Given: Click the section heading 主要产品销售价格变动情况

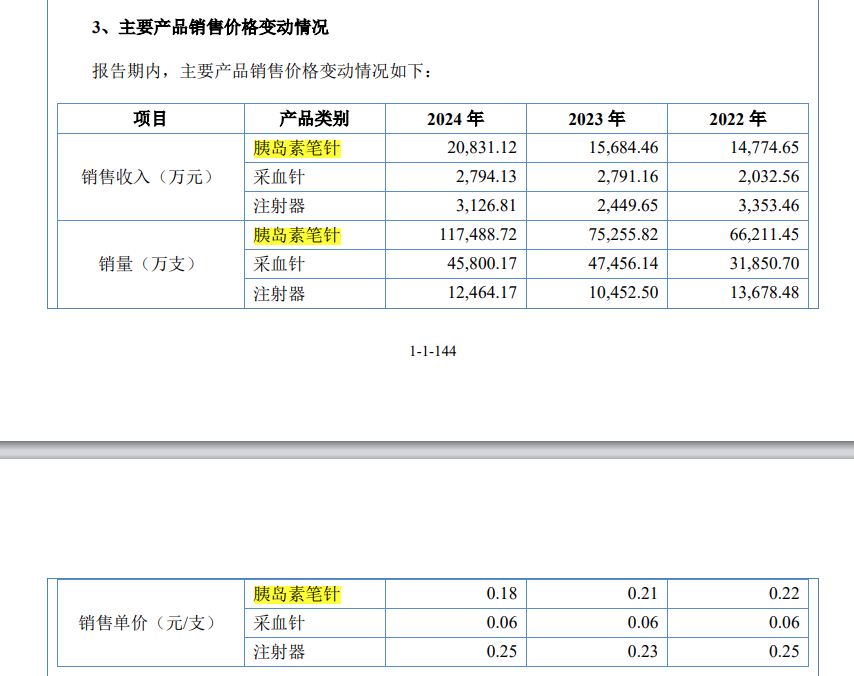Looking at the screenshot, I should (x=210, y=27).
